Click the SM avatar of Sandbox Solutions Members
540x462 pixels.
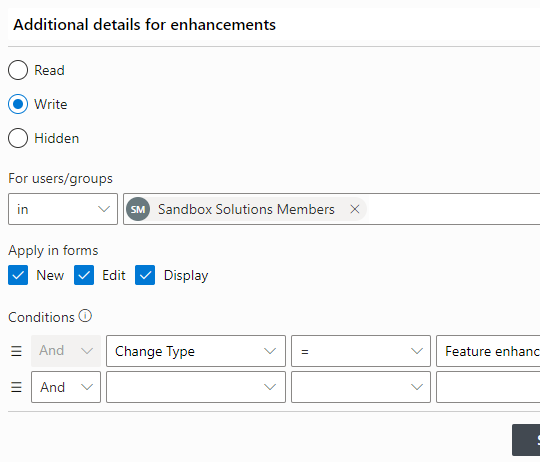(138, 209)
